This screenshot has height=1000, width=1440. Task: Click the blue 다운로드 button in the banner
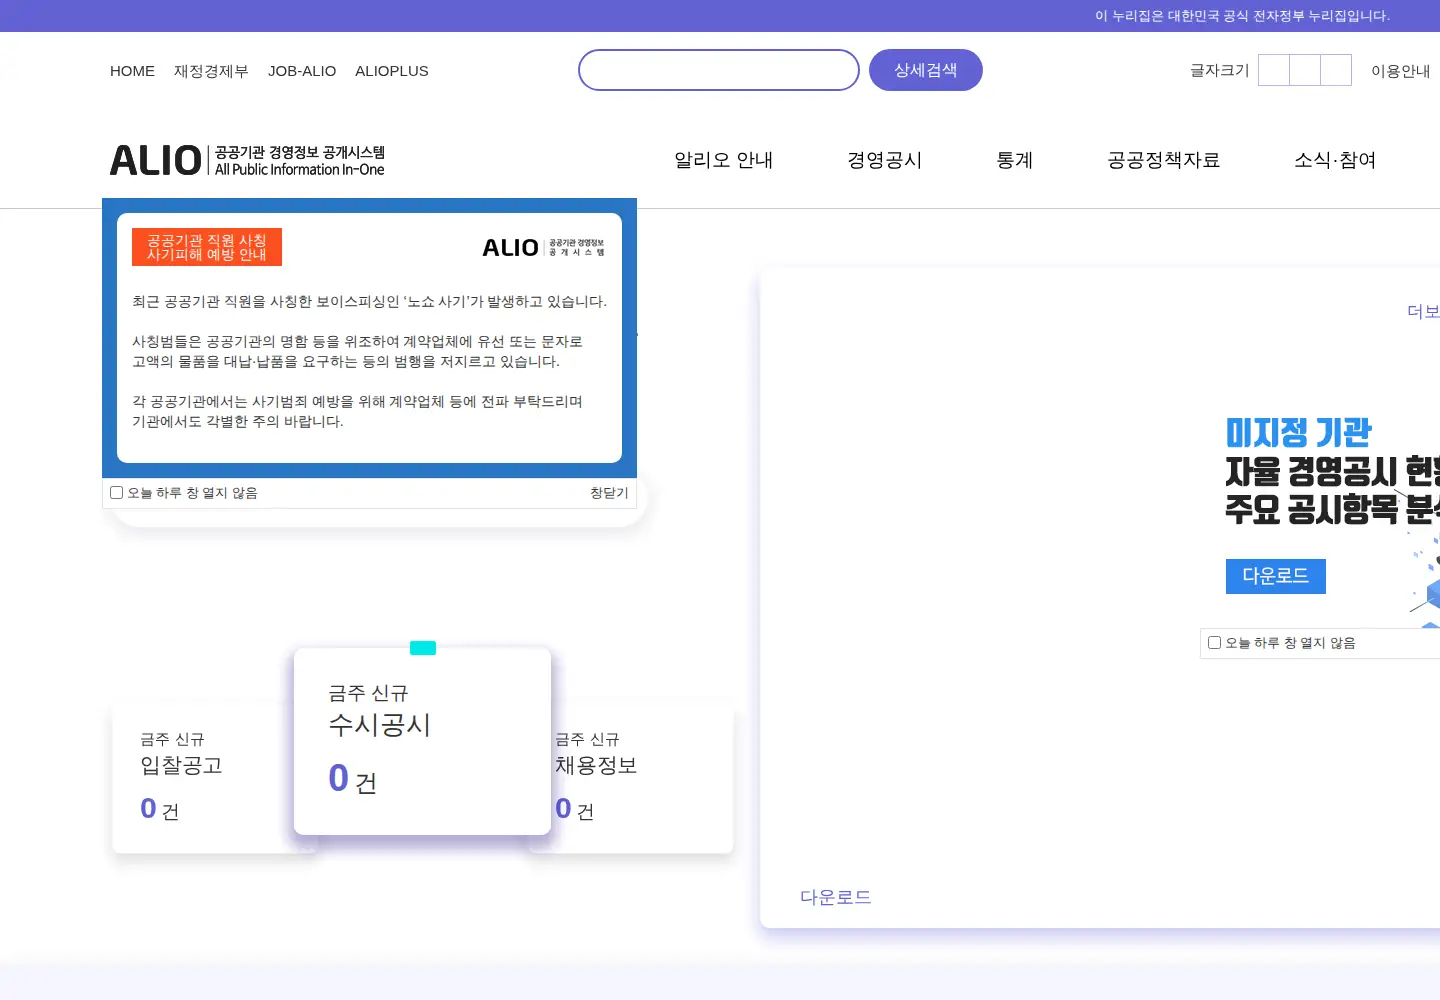click(x=1276, y=576)
